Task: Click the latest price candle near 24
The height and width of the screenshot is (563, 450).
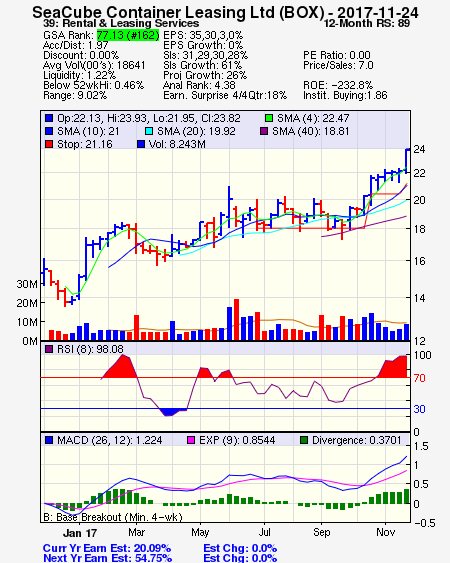Action: pos(407,161)
